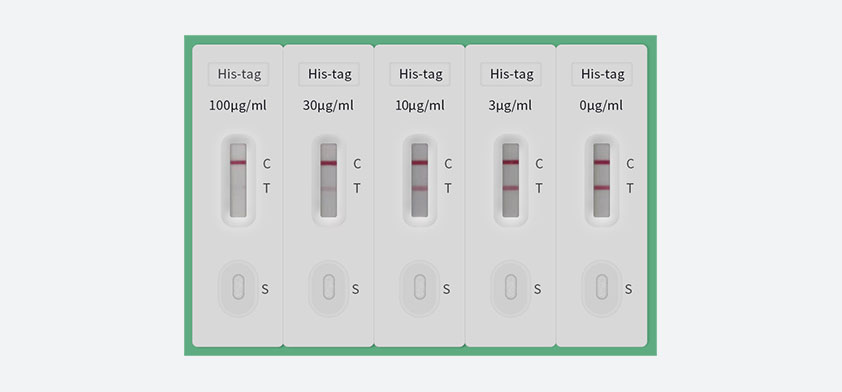Click the His-tag label on 3µg/ml cassette

point(511,74)
